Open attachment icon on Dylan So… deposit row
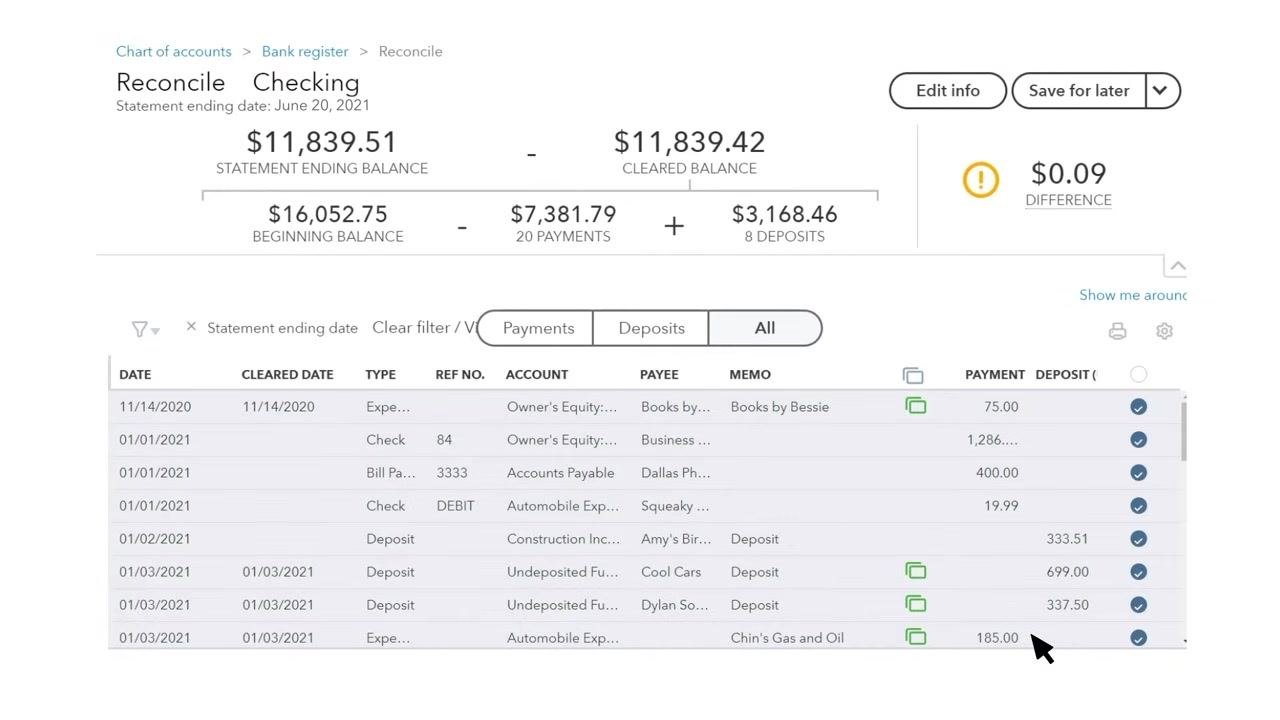Viewport: 1280px width, 720px height. [915, 604]
